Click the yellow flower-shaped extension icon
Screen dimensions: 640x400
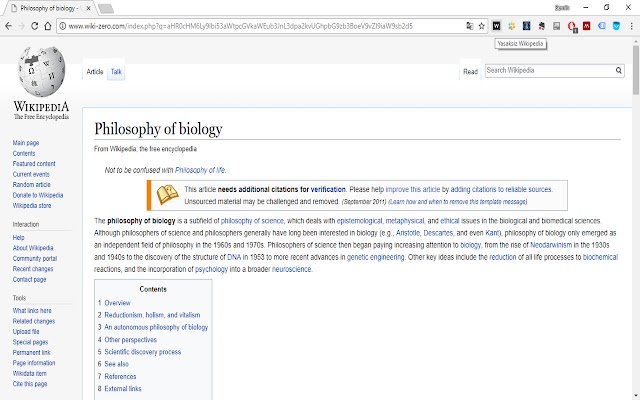(x=511, y=26)
